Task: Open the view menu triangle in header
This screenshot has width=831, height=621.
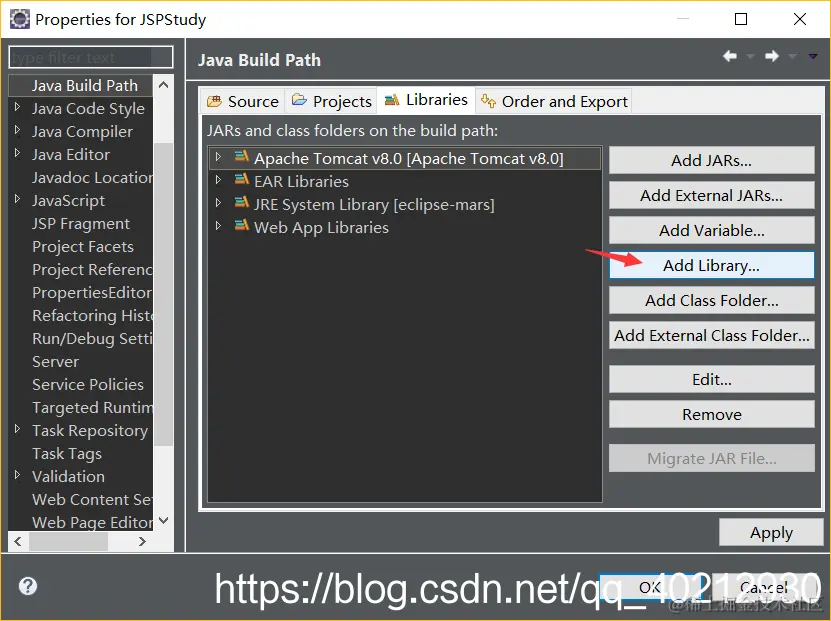Action: point(812,56)
